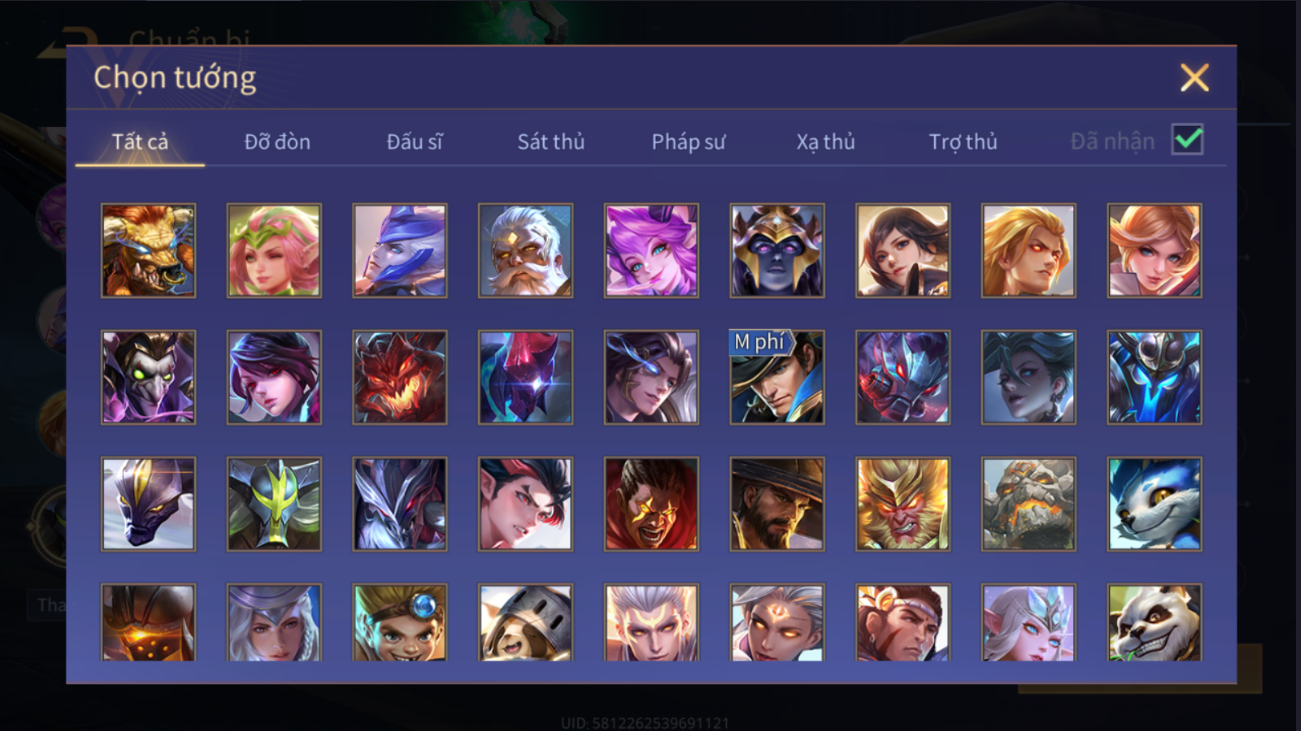The height and width of the screenshot is (731, 1301).
Task: Pick the rock golem hero portrait
Action: click(1029, 505)
